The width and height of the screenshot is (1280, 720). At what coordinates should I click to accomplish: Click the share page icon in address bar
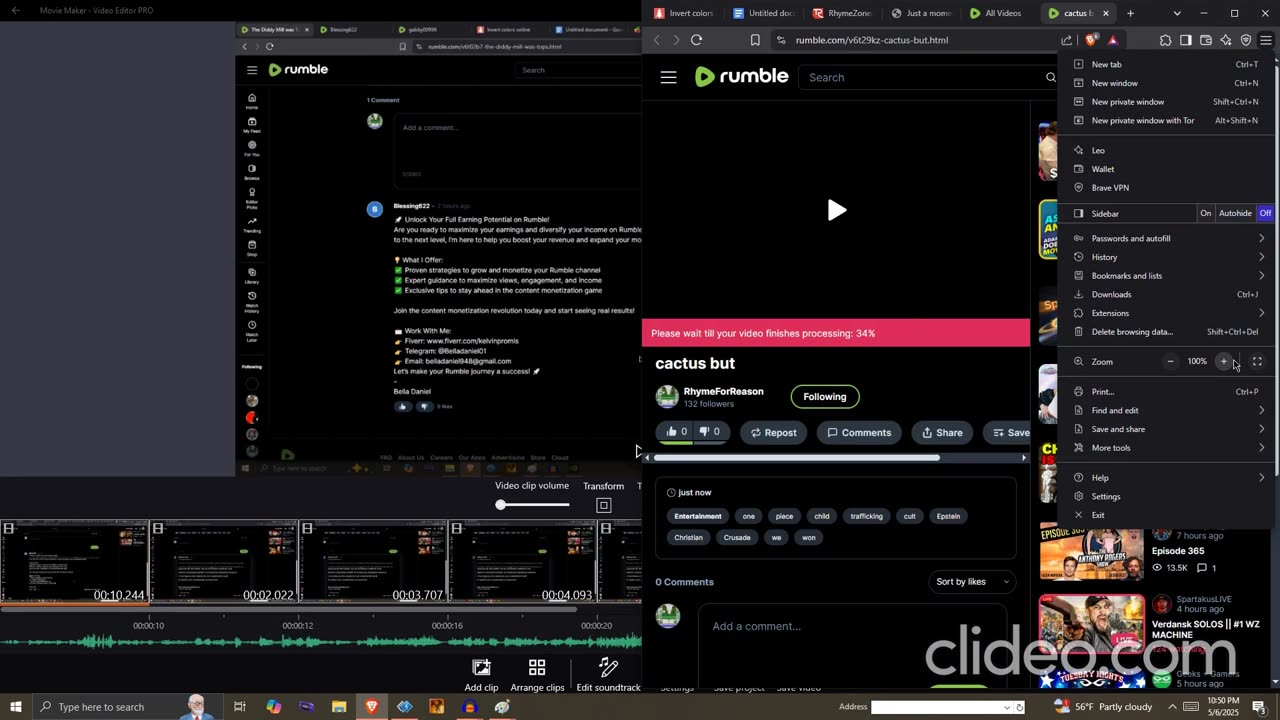tap(1067, 40)
